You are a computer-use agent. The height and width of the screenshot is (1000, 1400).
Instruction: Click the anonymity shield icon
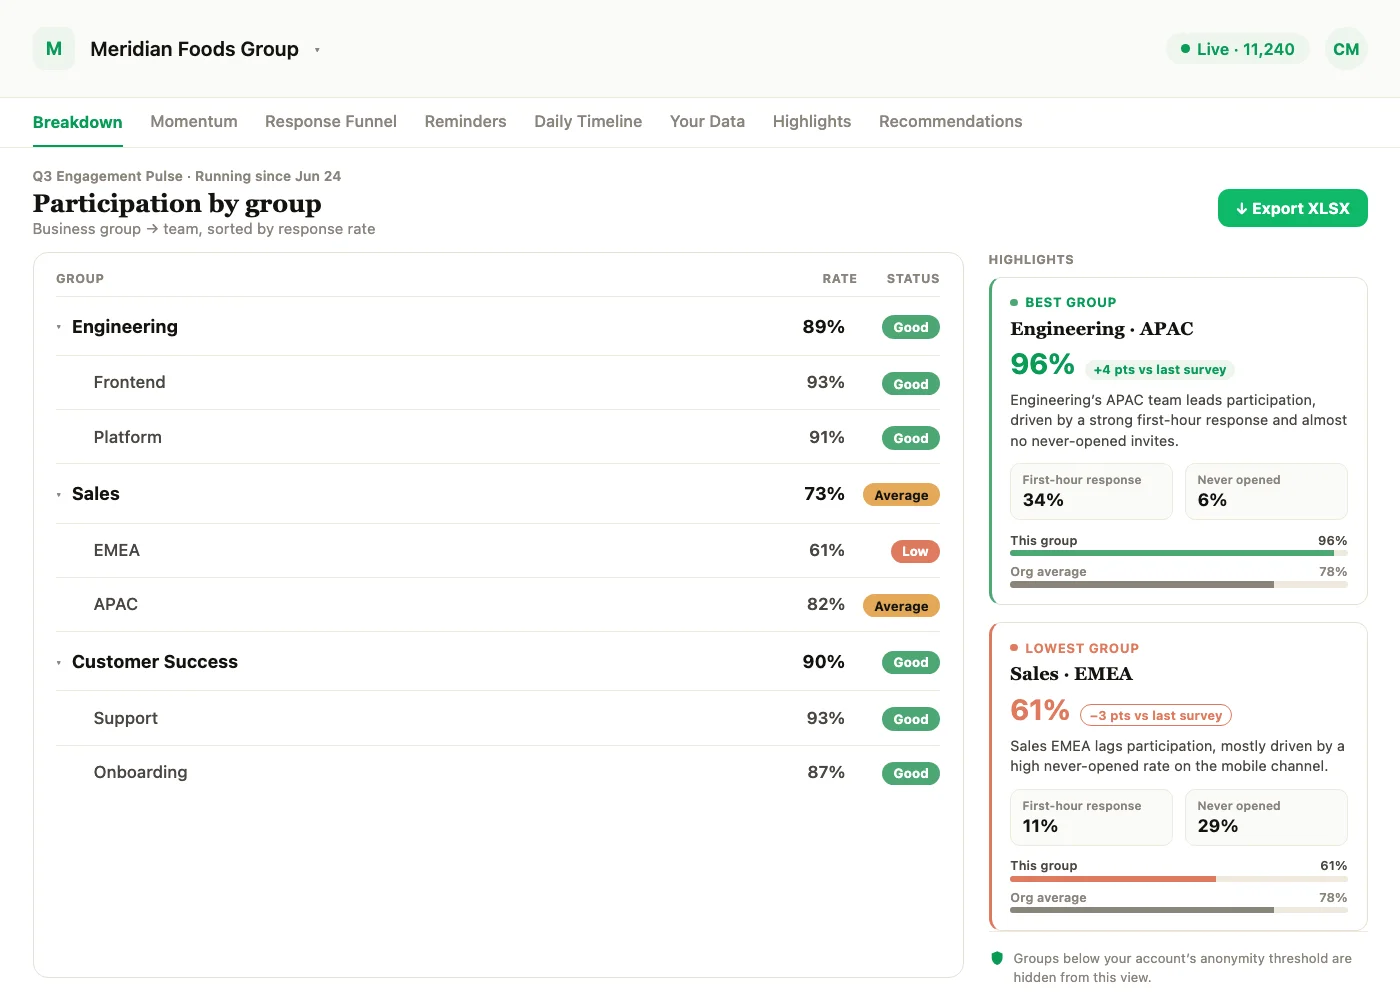pyautogui.click(x=997, y=958)
